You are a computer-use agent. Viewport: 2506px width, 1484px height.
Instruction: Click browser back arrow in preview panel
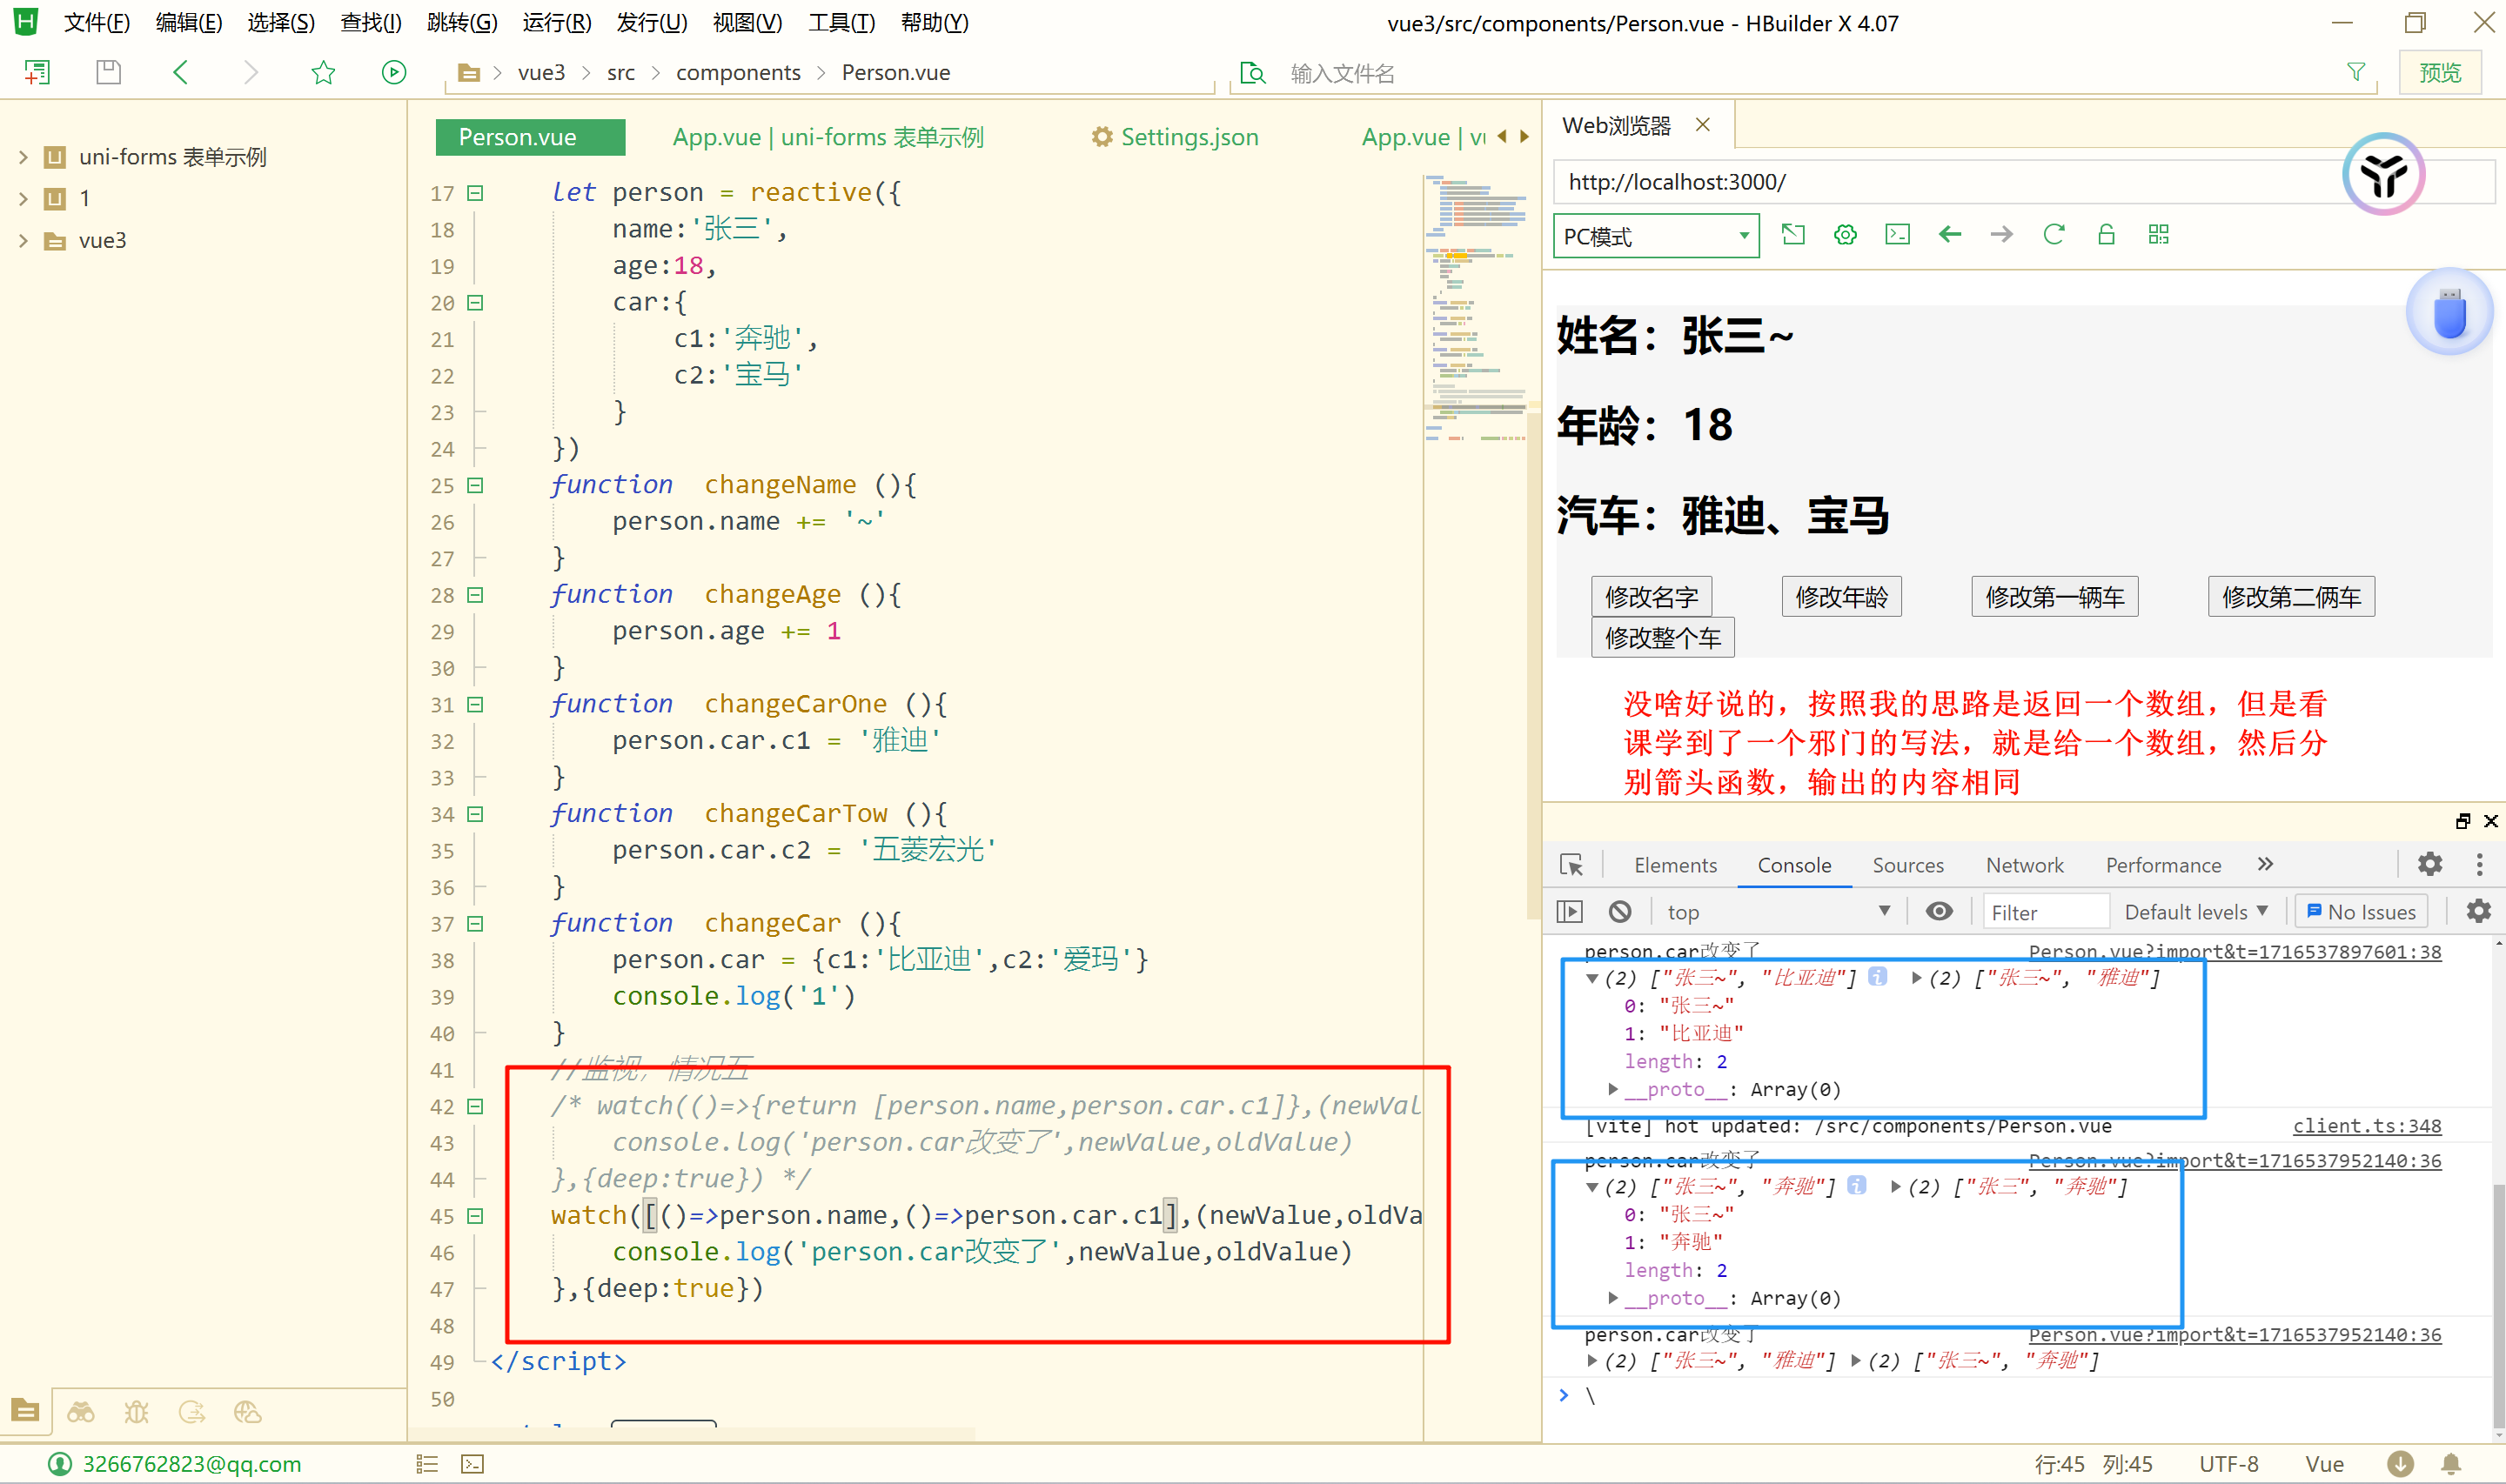pos(1949,235)
